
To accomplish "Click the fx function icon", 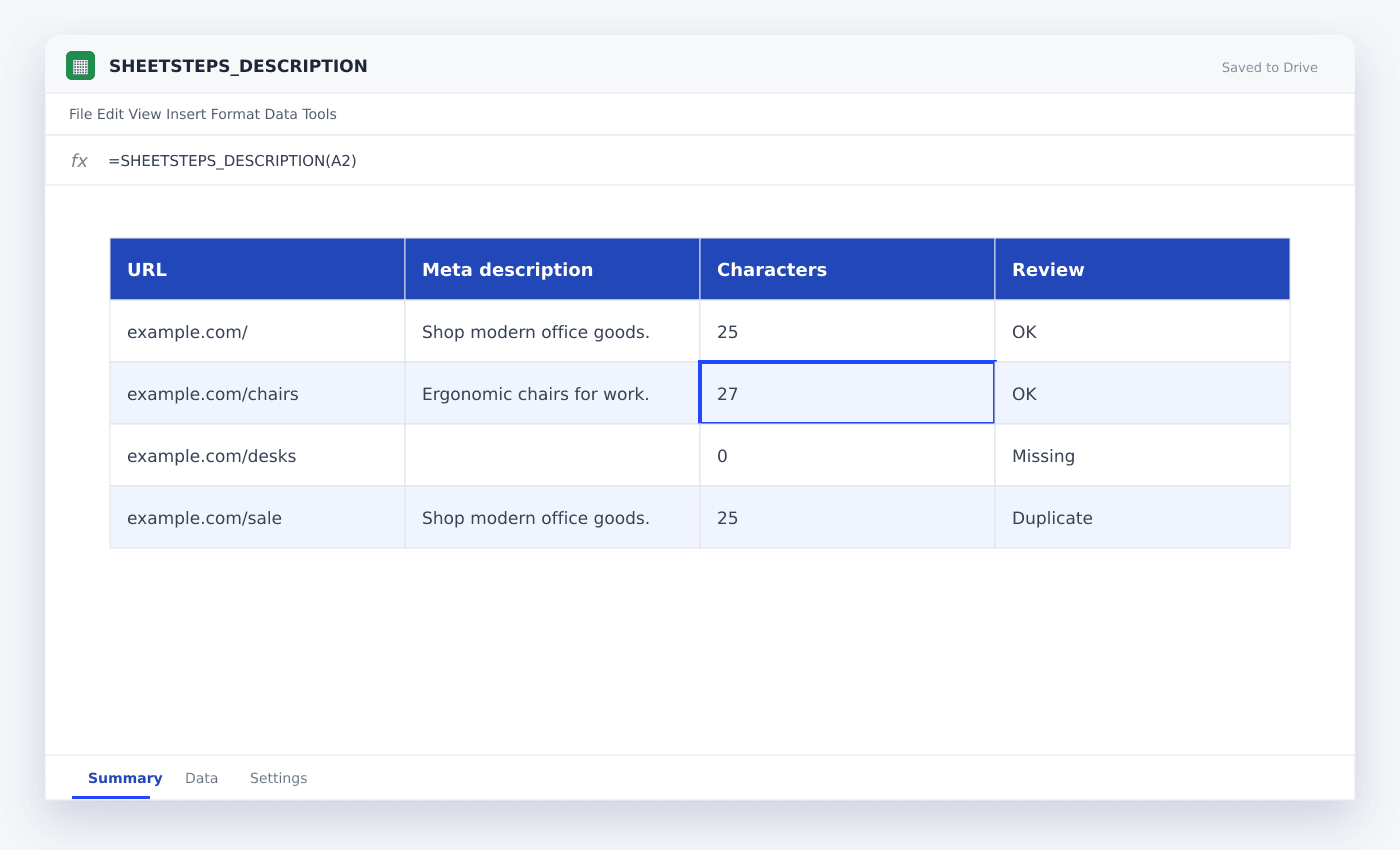I will (x=79, y=161).
